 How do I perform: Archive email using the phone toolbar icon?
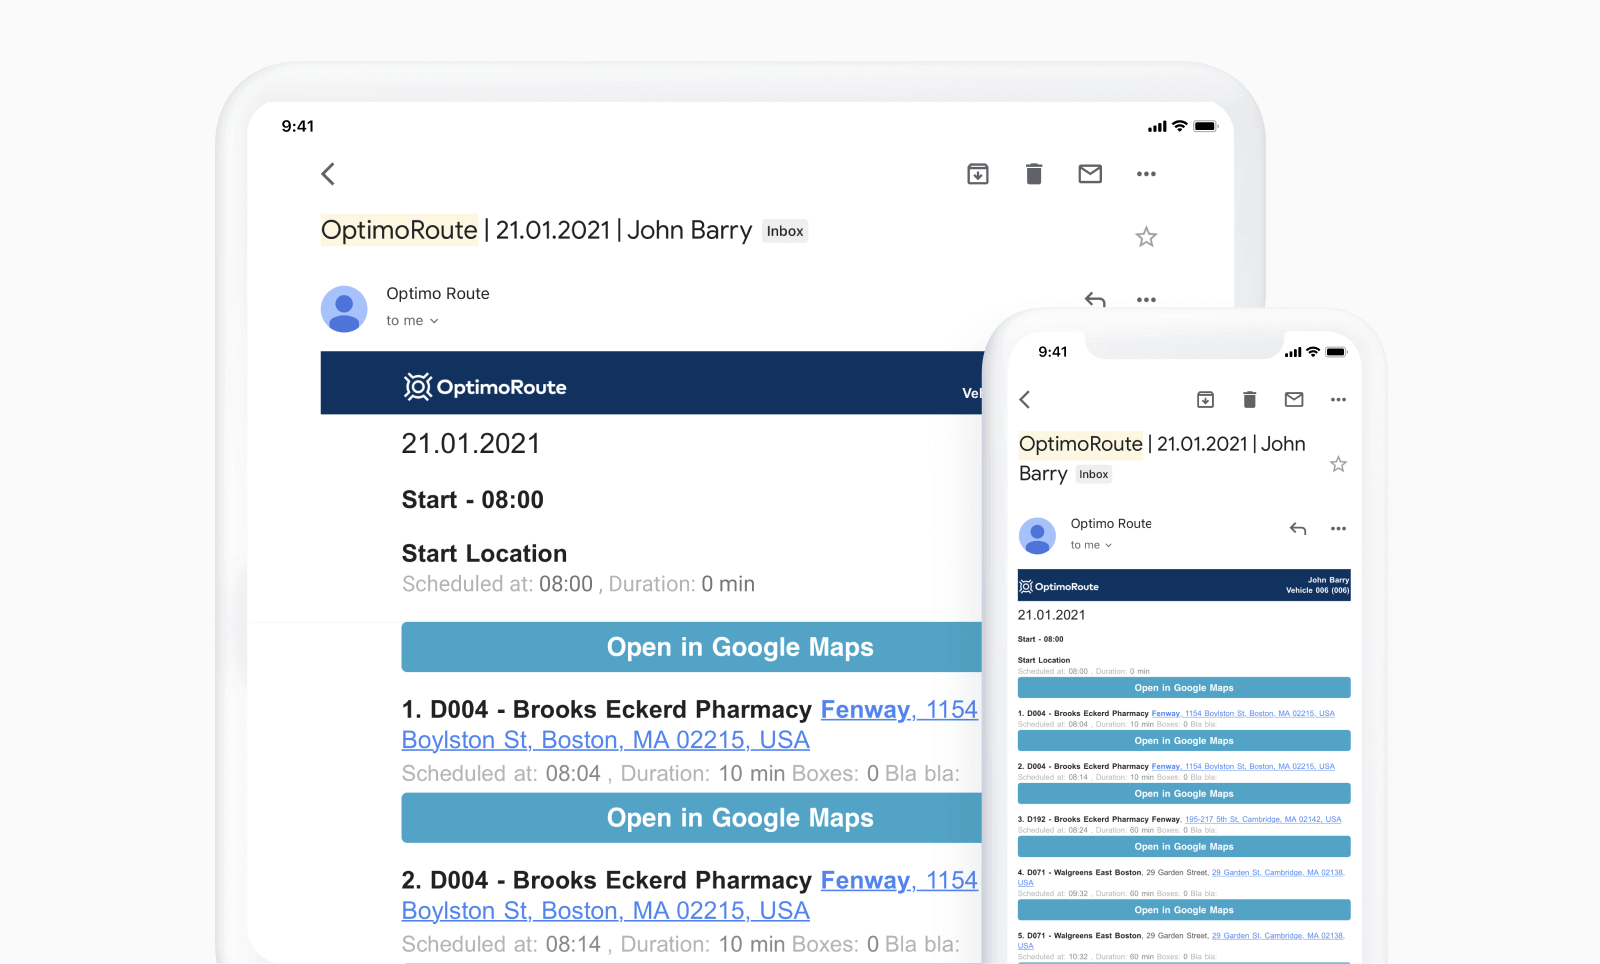1205,400
